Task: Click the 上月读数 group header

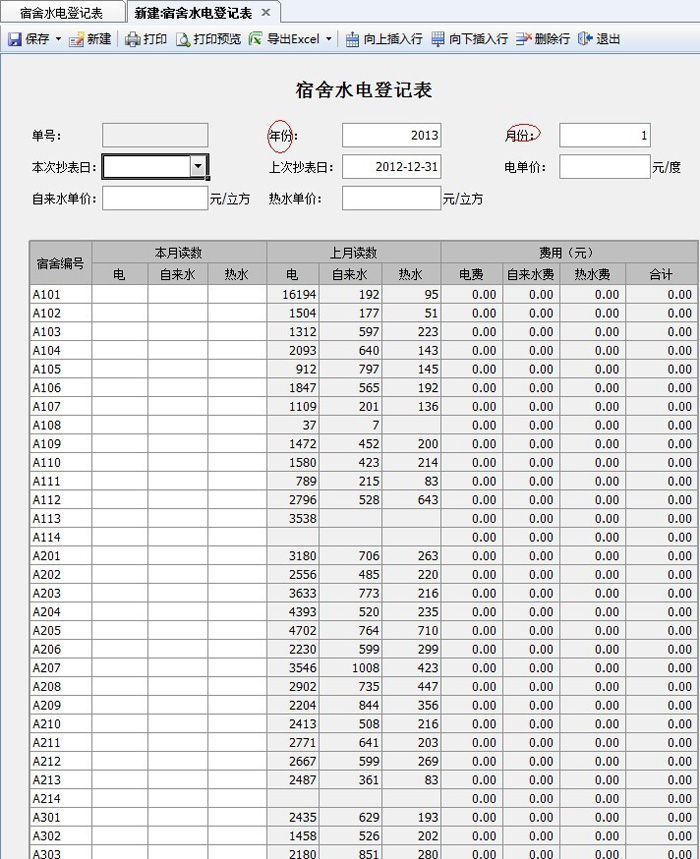Action: 353,253
